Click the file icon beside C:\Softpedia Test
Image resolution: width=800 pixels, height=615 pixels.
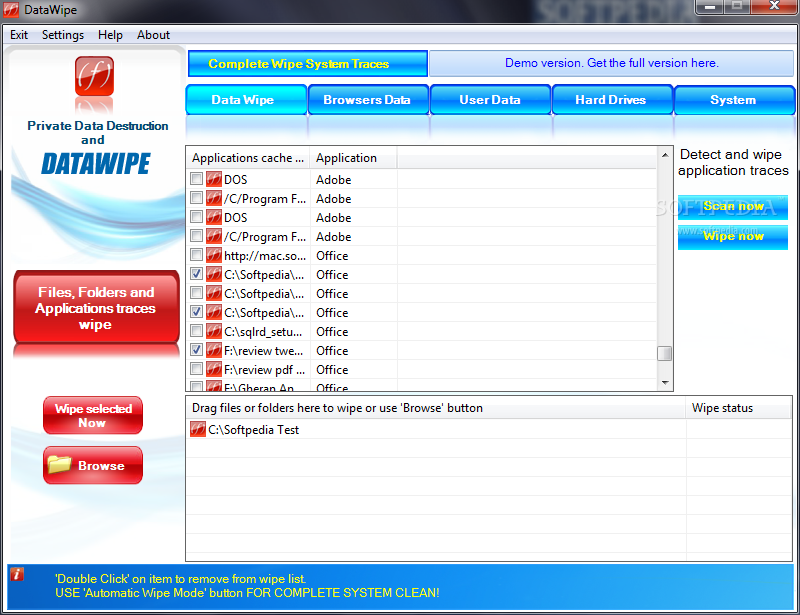tap(197, 429)
